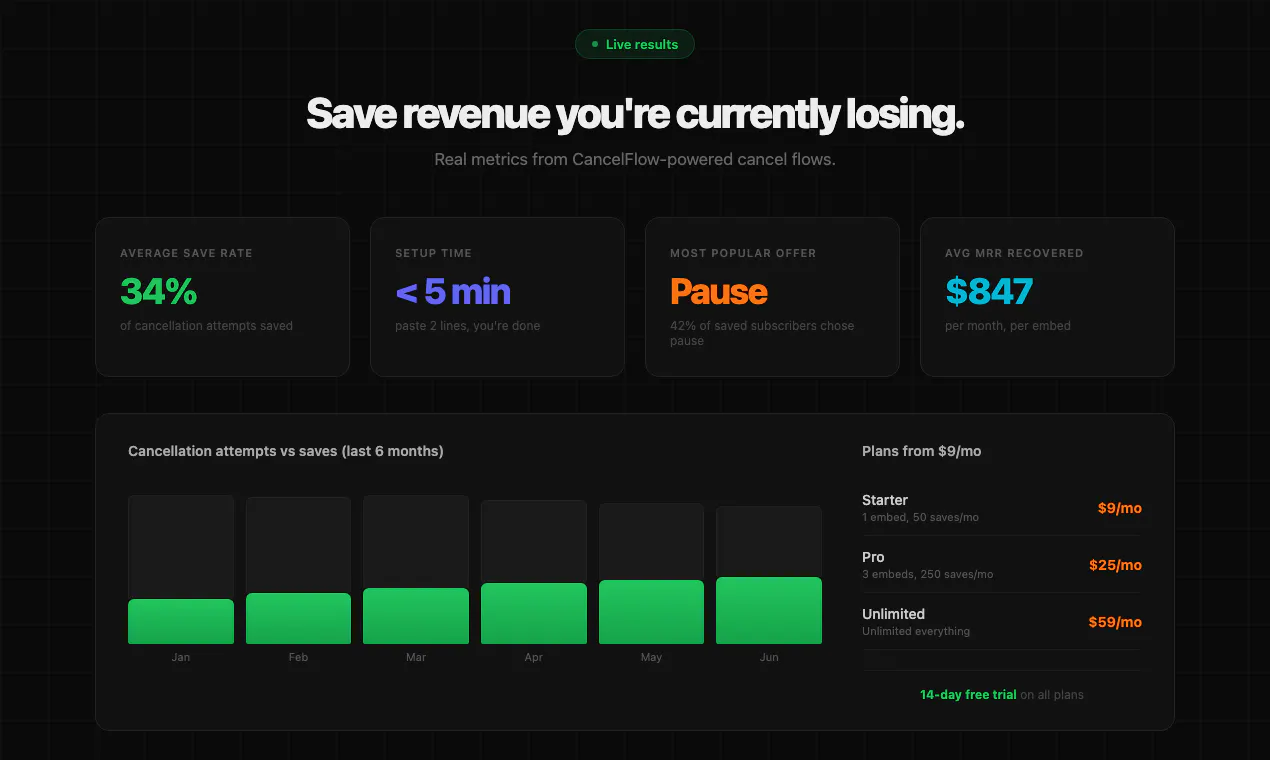This screenshot has width=1270, height=760.
Task: Click the Plans from $9/mo heading
Action: coord(922,451)
